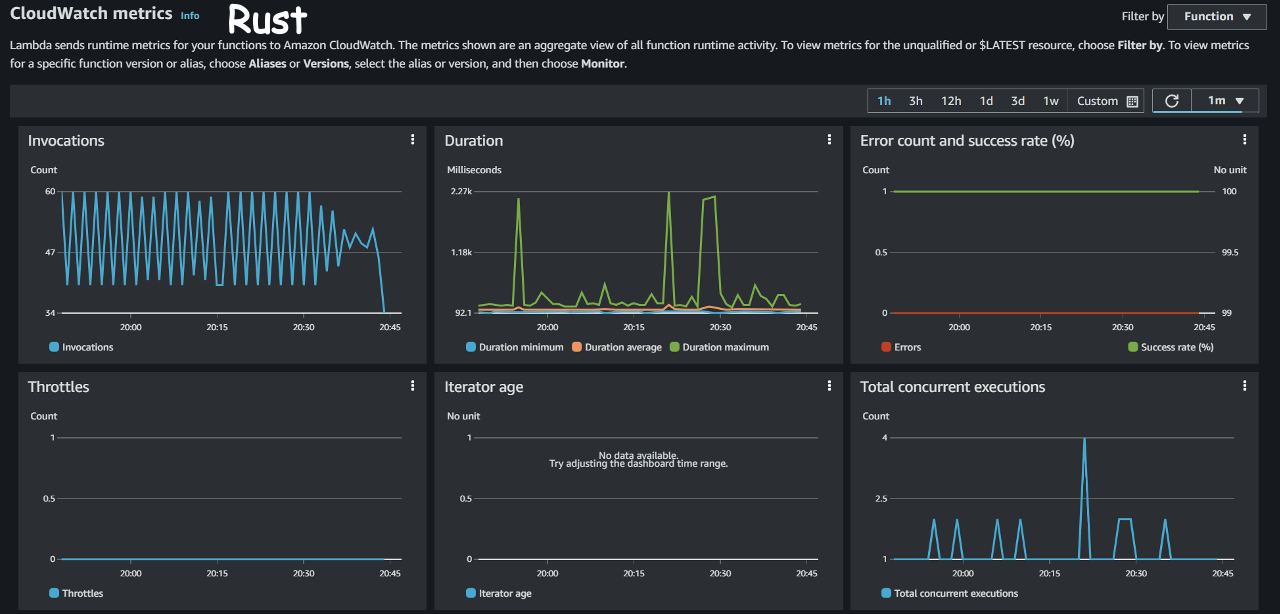Select the 3d time range
Image resolution: width=1280 pixels, height=614 pixels.
(1018, 101)
